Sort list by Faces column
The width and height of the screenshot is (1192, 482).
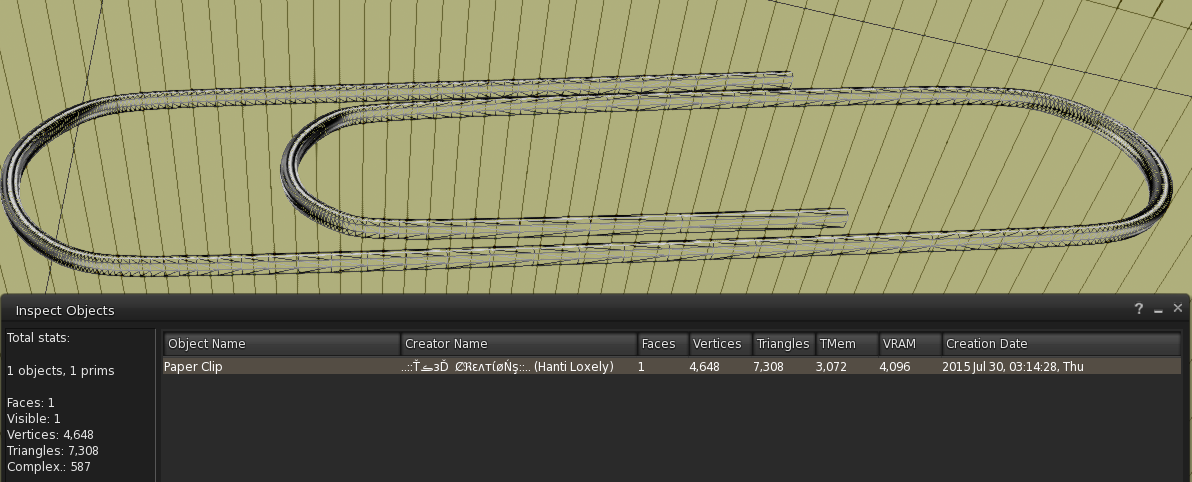(663, 344)
